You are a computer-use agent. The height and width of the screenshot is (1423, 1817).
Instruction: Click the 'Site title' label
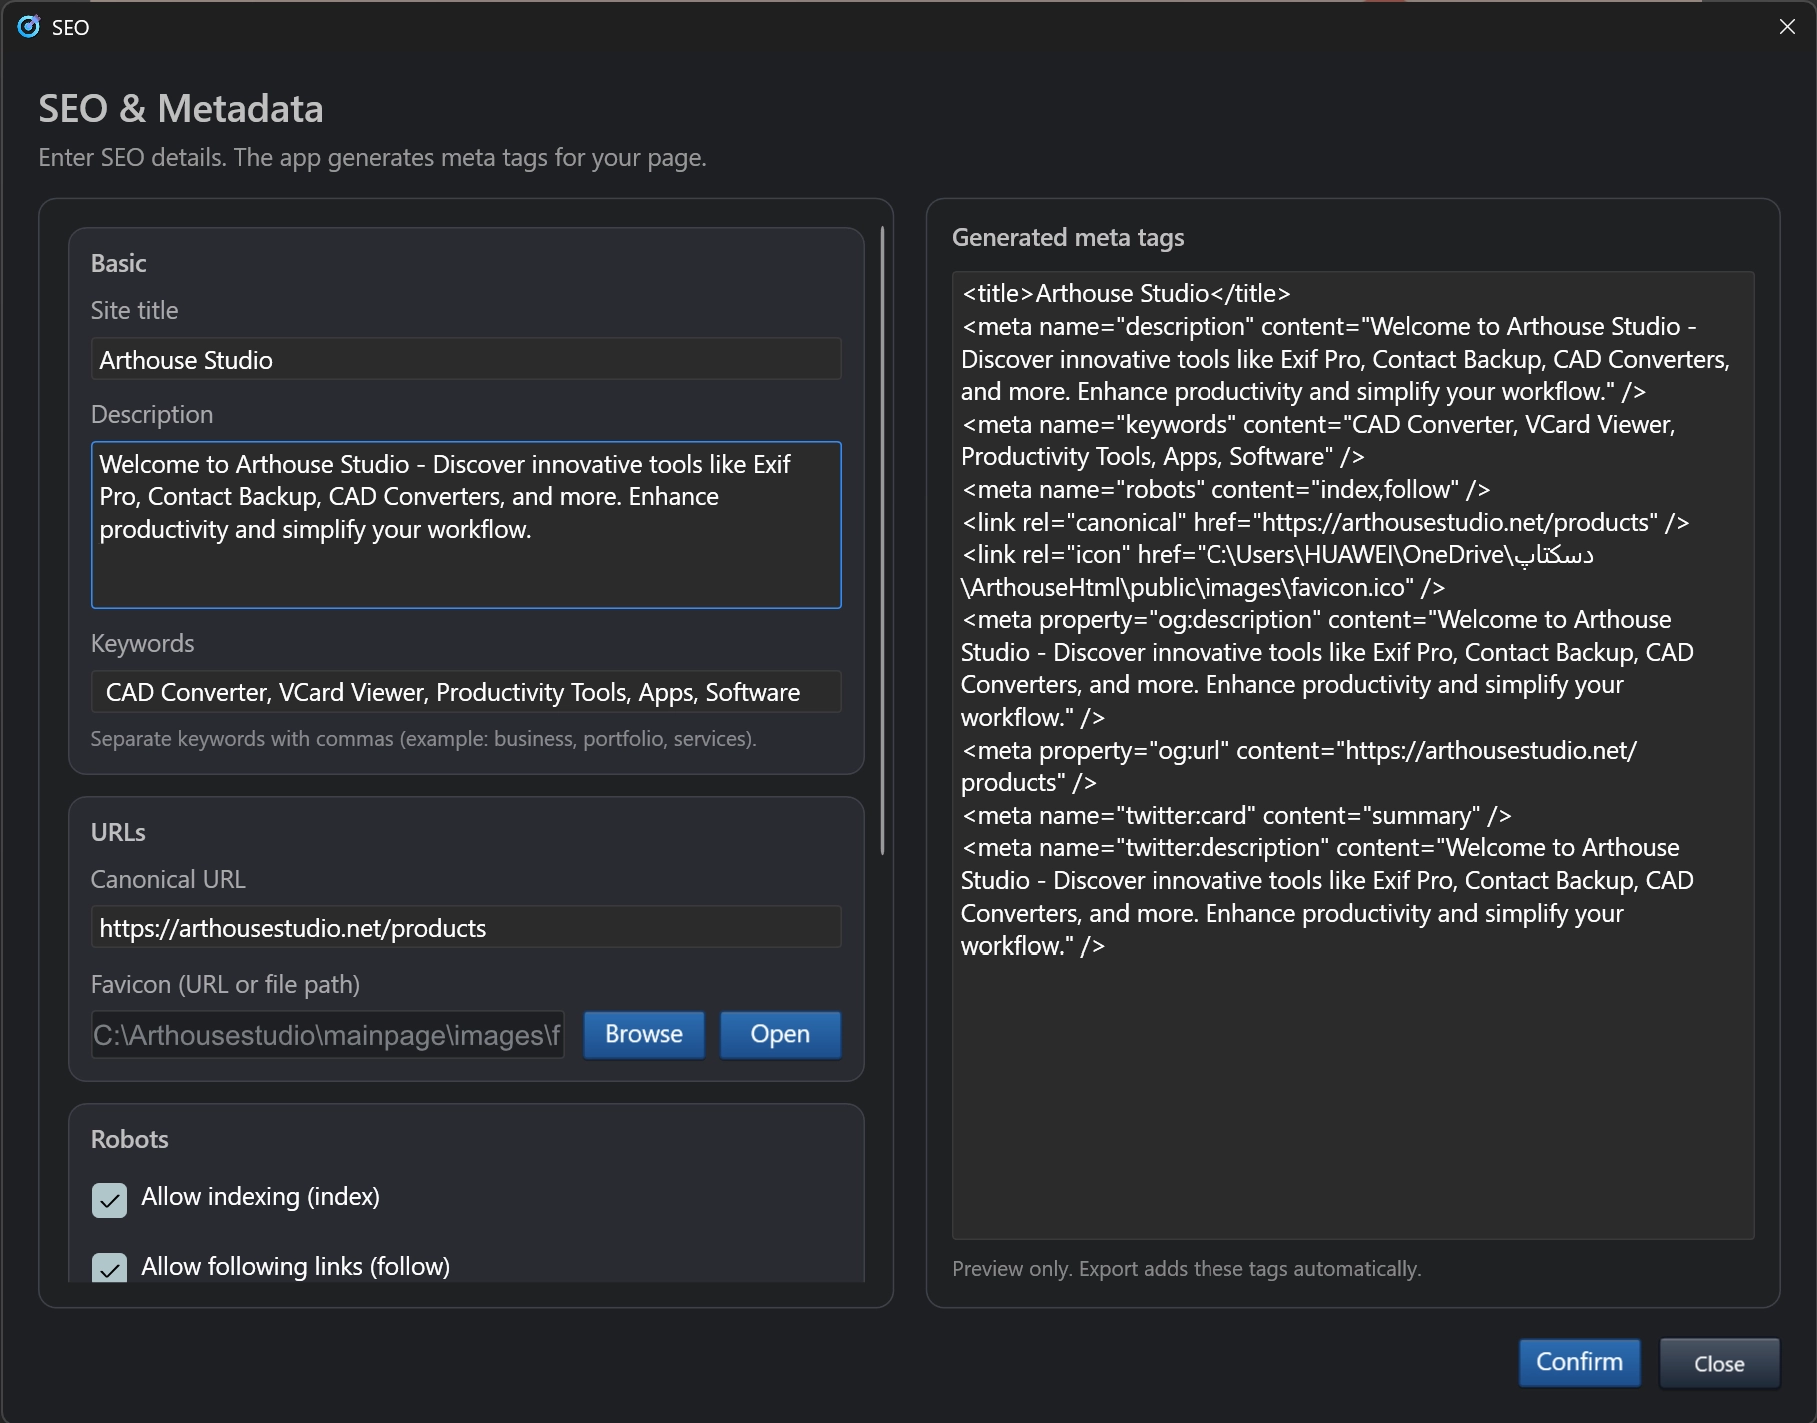(134, 310)
